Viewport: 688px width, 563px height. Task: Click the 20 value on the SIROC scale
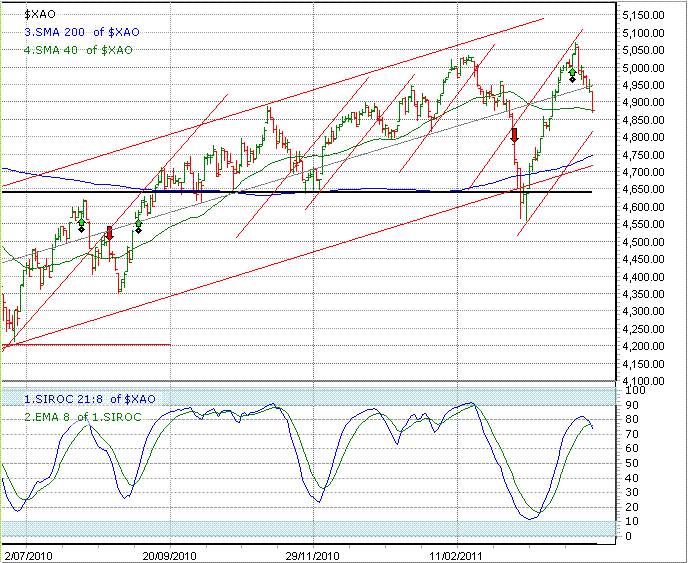coord(631,507)
